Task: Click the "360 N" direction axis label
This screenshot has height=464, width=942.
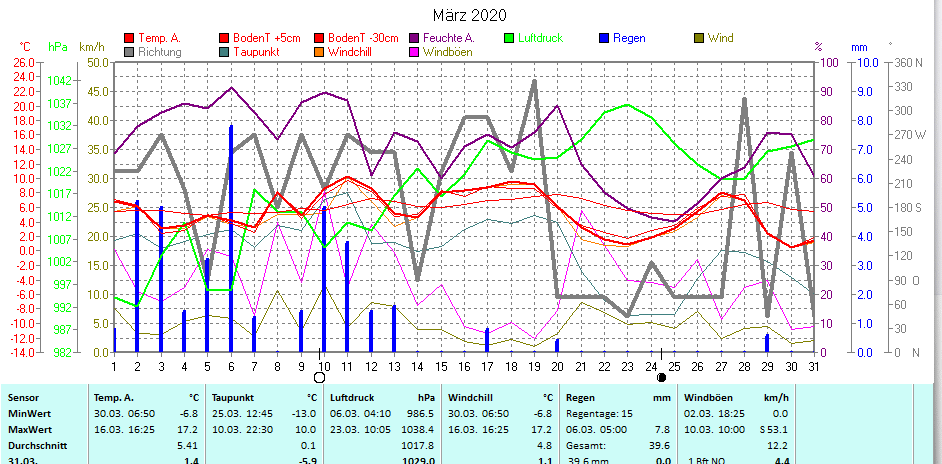Action: coord(909,63)
